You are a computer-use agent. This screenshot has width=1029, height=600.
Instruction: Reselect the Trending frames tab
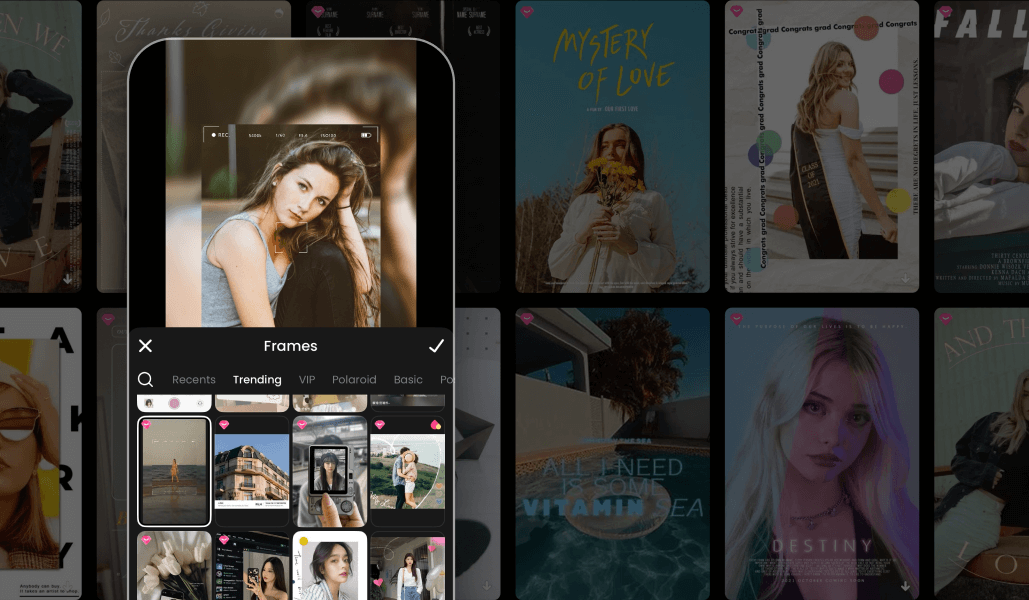[x=256, y=379]
